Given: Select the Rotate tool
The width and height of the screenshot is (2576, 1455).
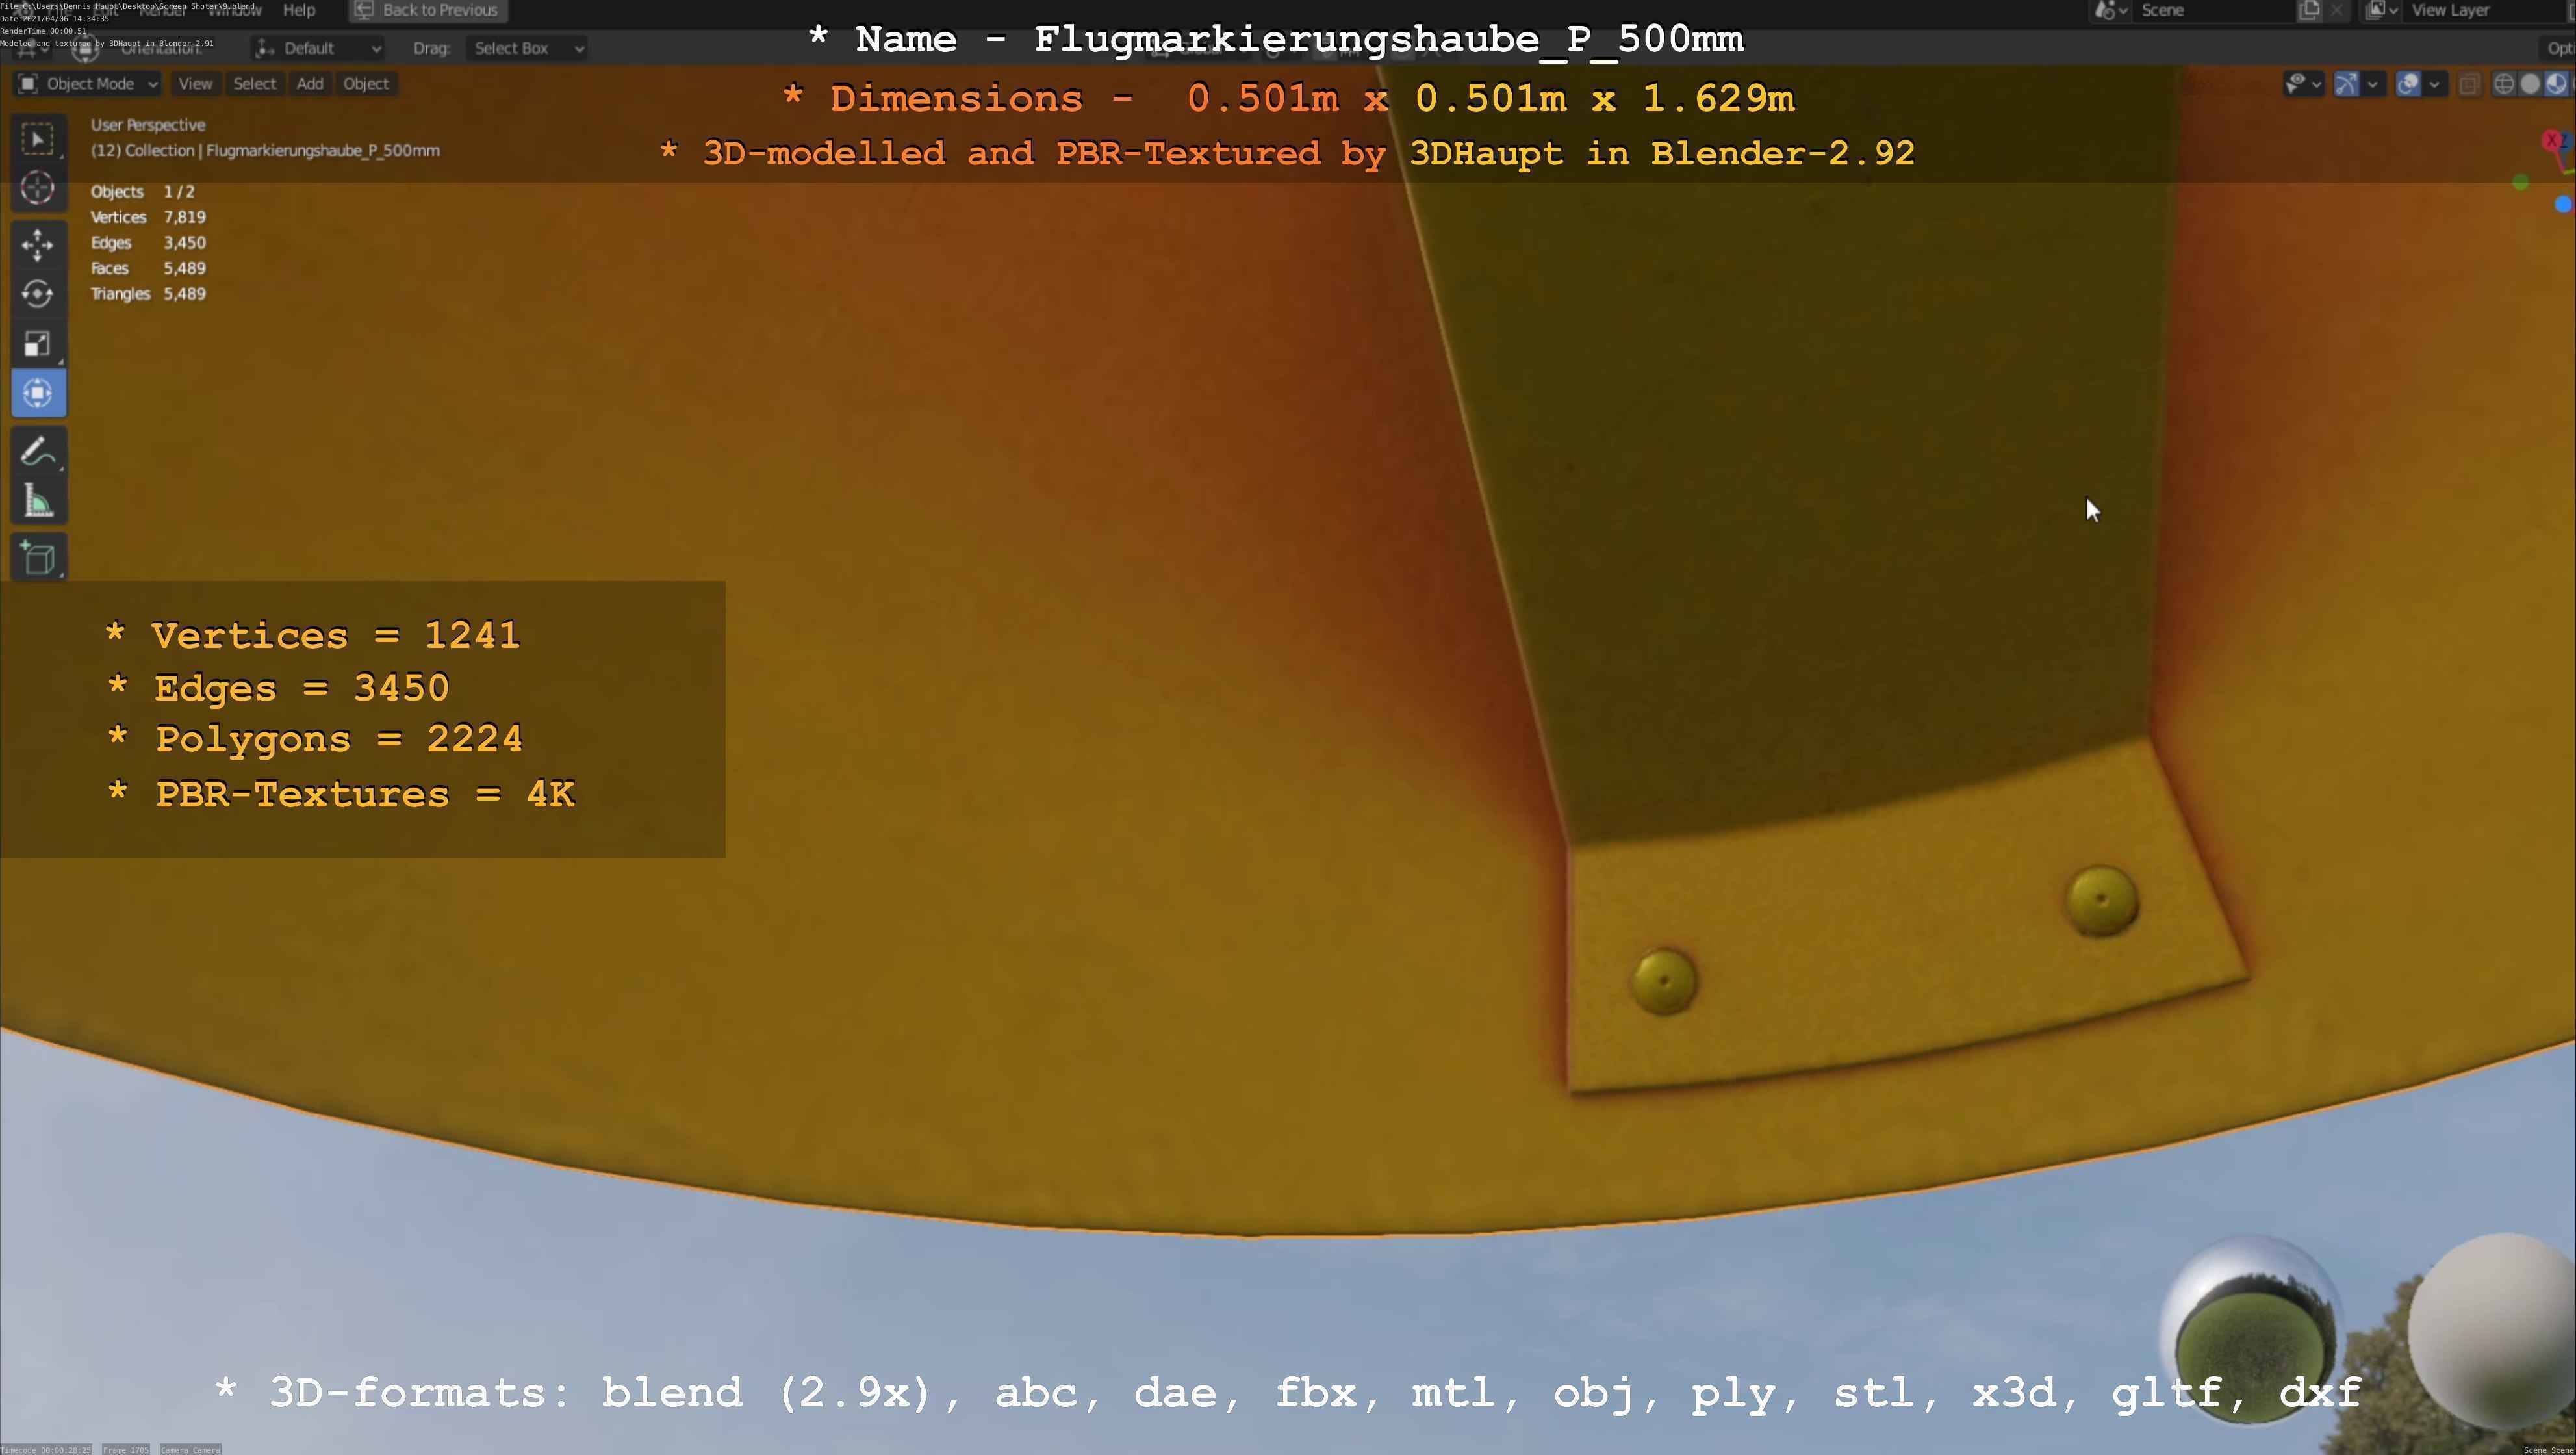Looking at the screenshot, I should [38, 294].
